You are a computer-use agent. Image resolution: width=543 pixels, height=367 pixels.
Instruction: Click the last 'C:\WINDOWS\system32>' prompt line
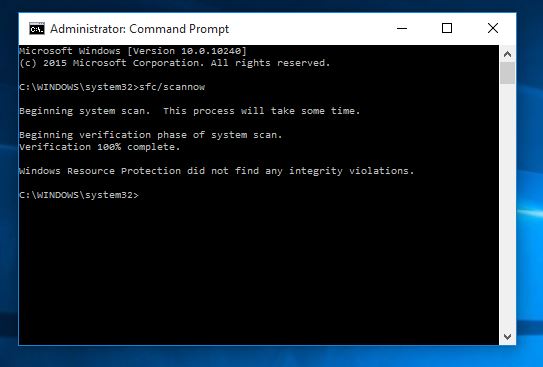(79, 195)
